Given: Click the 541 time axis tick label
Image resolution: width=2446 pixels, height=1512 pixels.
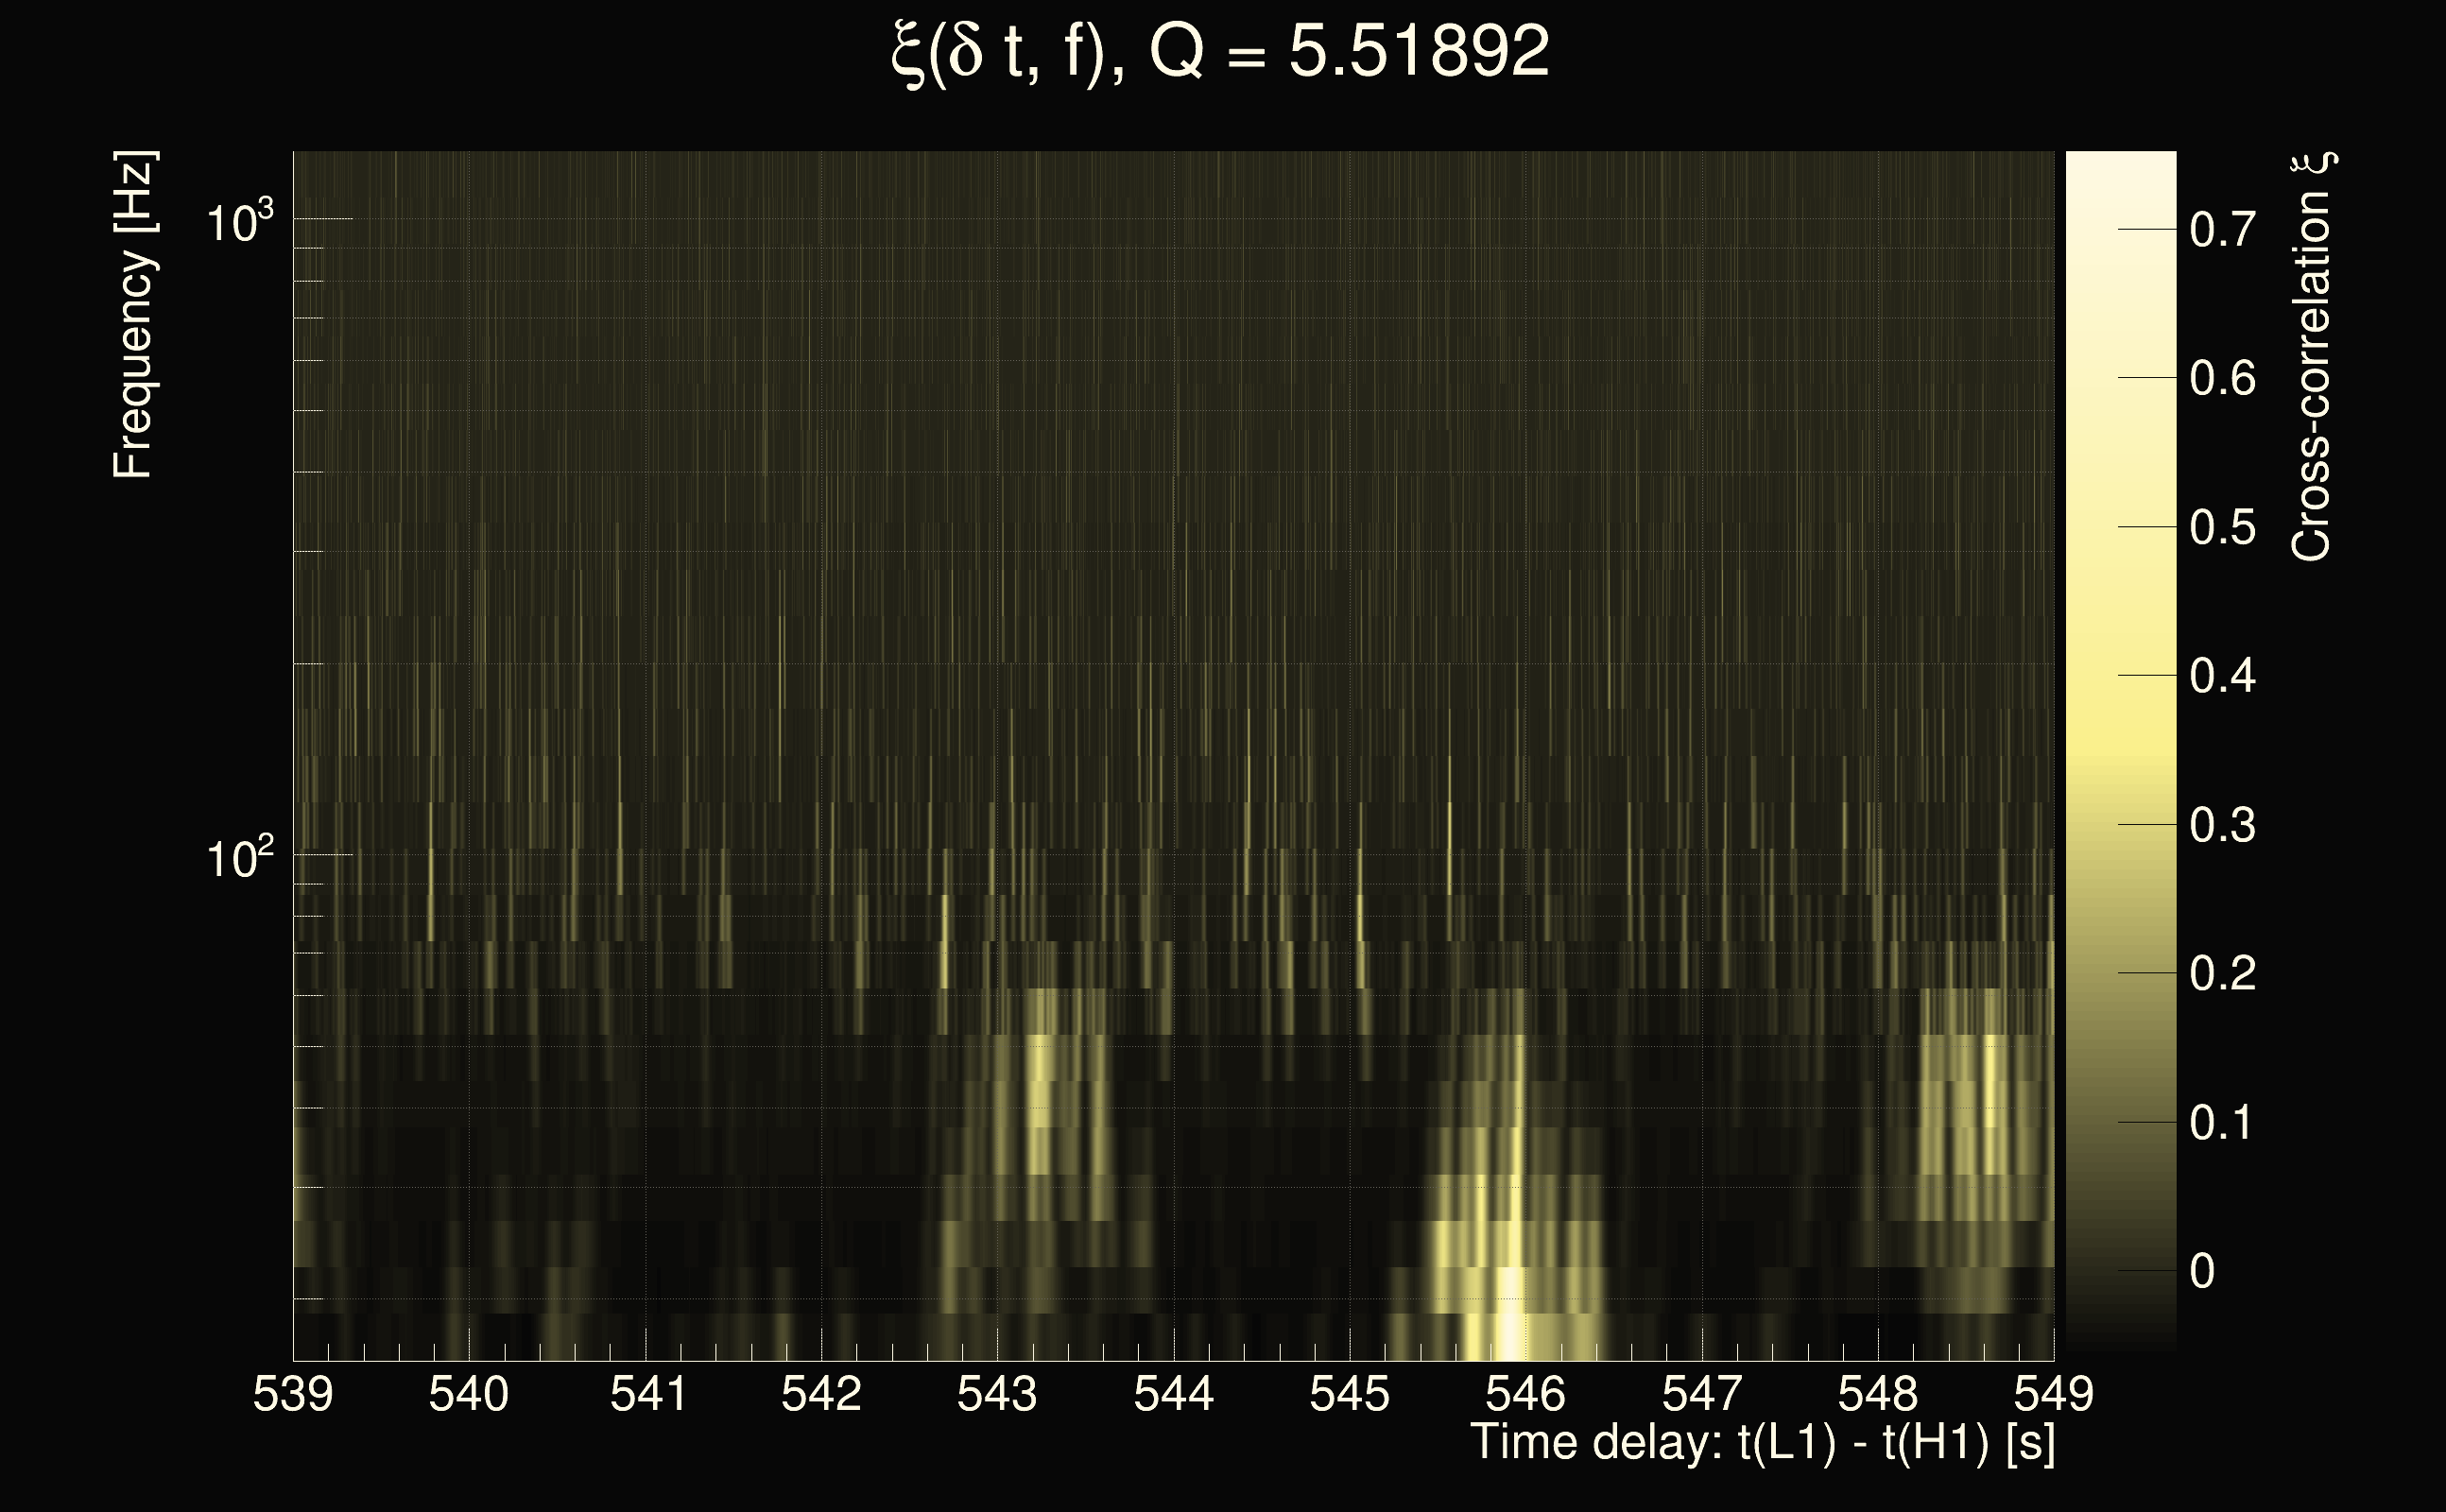Looking at the screenshot, I should (x=648, y=1394).
